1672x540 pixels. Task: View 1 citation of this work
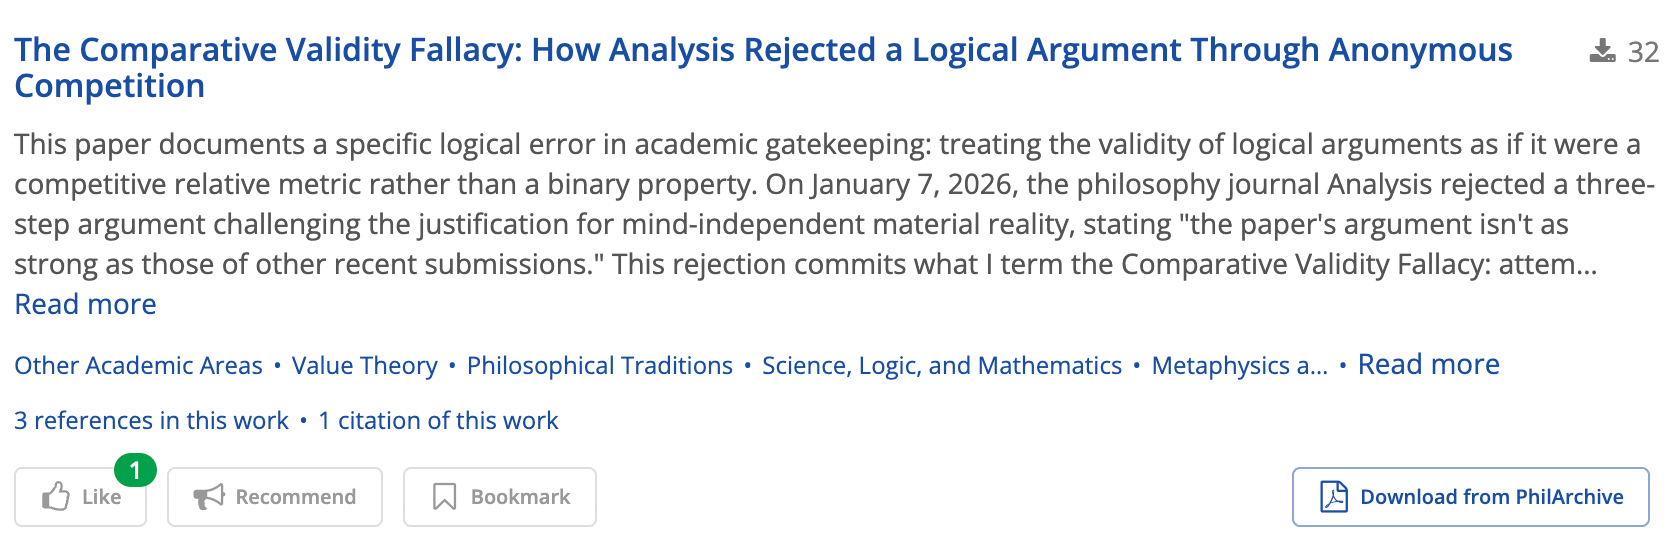tap(438, 421)
